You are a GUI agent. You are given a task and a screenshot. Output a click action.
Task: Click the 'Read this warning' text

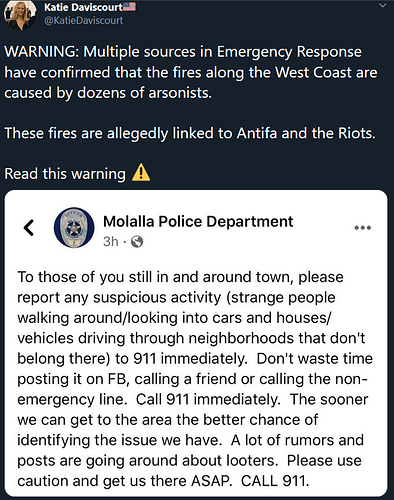(x=65, y=174)
